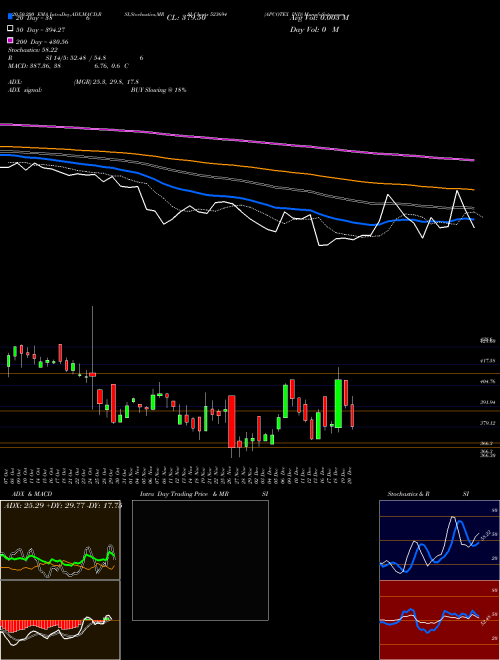Click the ADX indicator chart panel
This screenshot has width=500, height=660.
click(60, 540)
